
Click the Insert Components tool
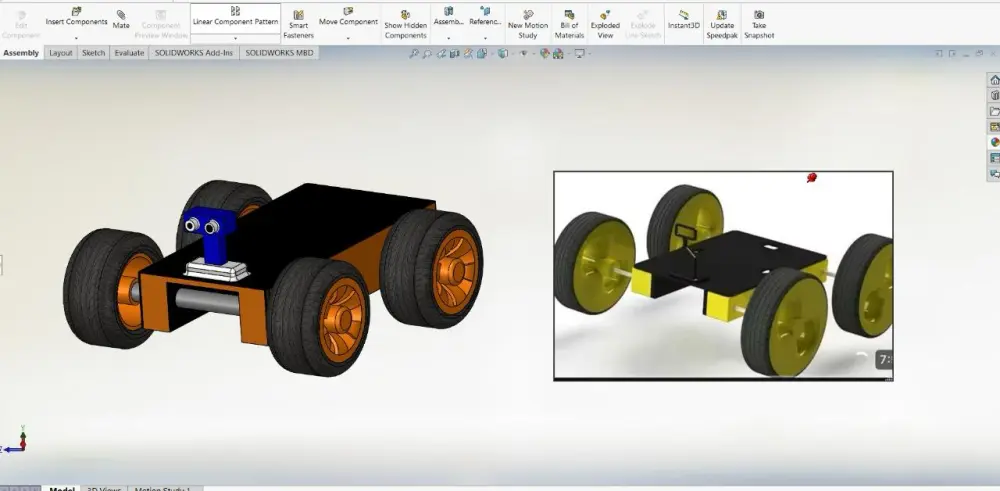[76, 17]
